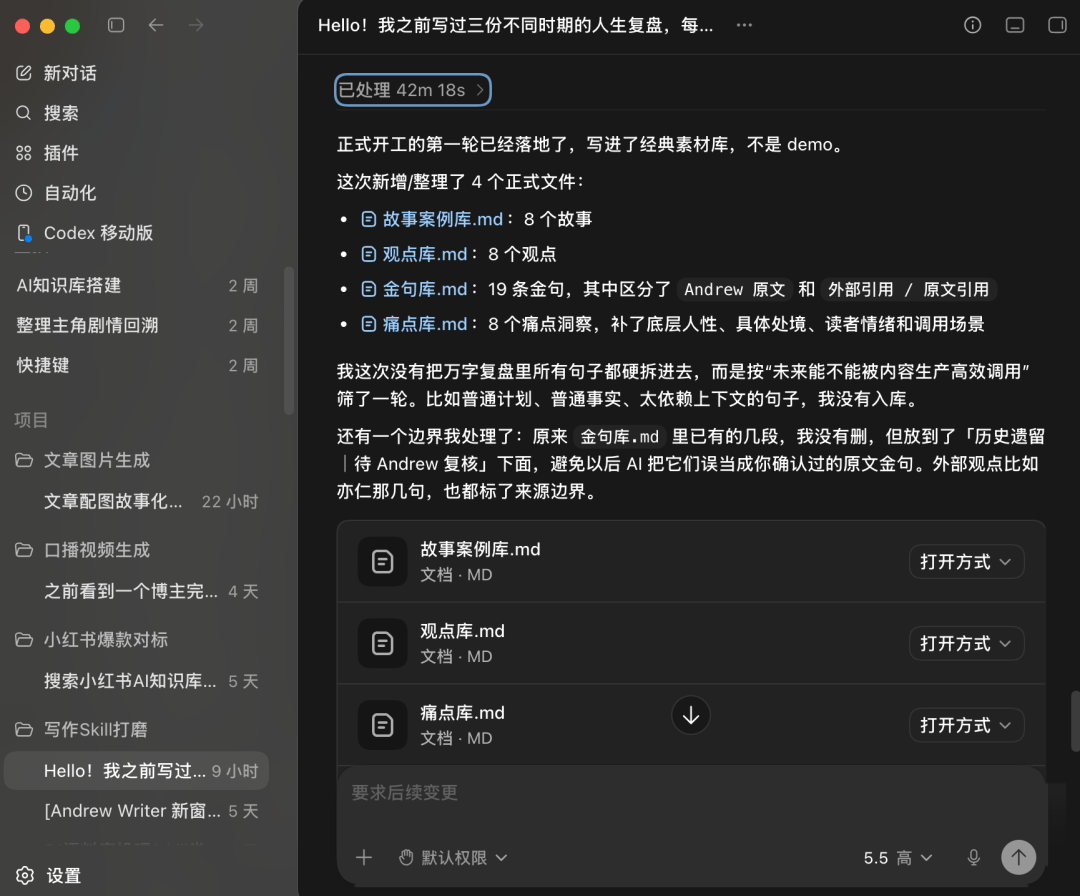Start voice input with the microphone
Image resolution: width=1080 pixels, height=896 pixels.
tap(973, 857)
